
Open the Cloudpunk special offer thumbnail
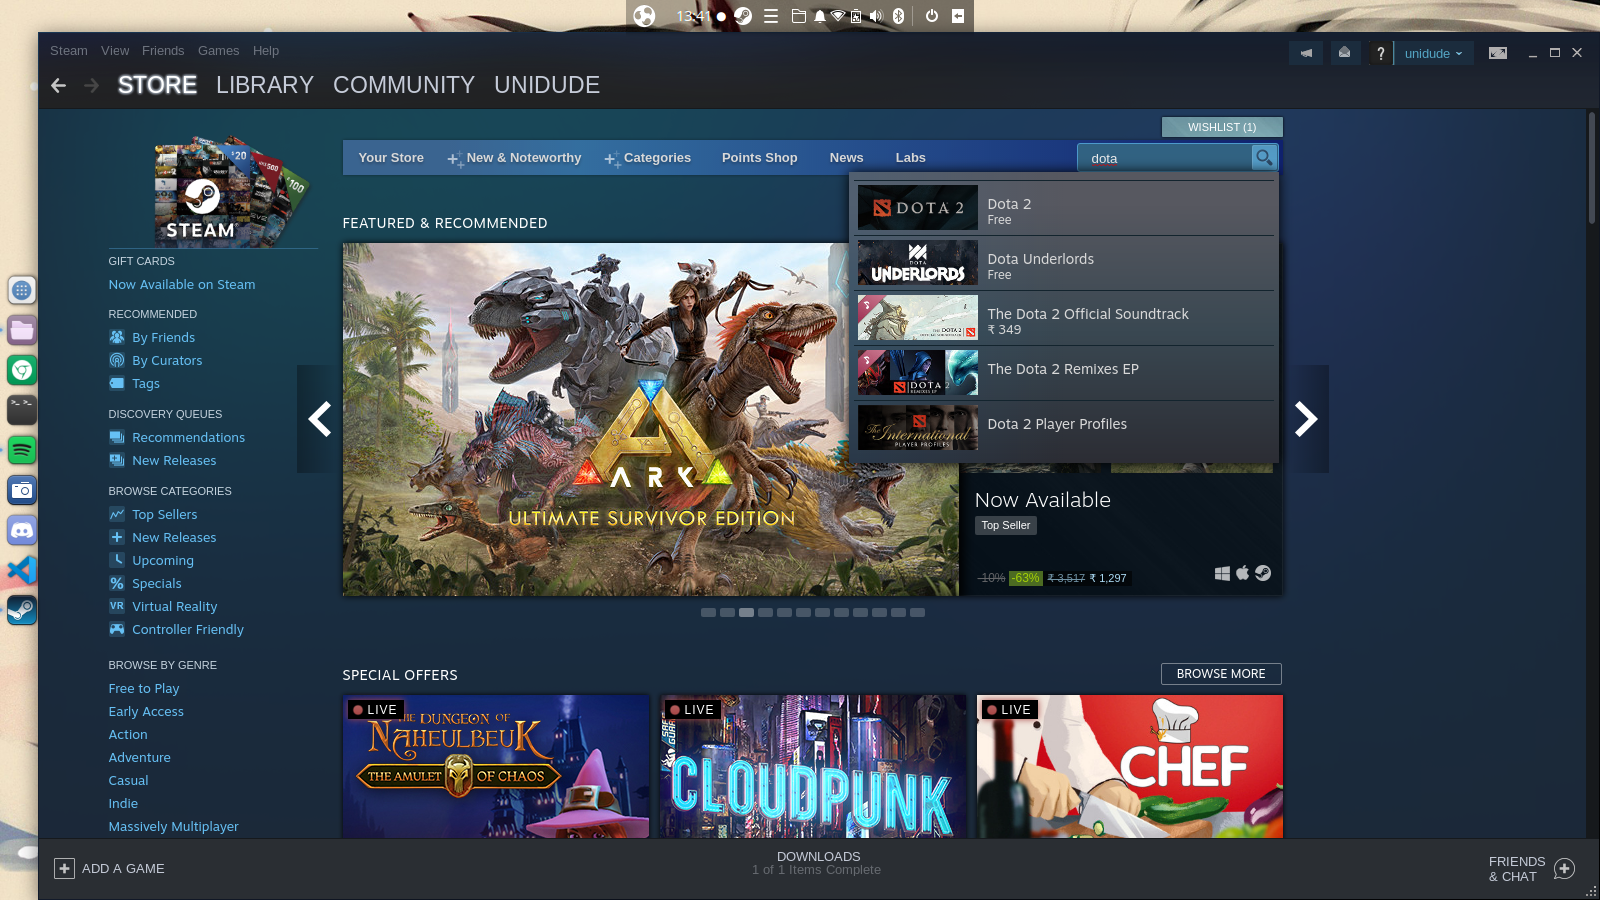point(813,766)
